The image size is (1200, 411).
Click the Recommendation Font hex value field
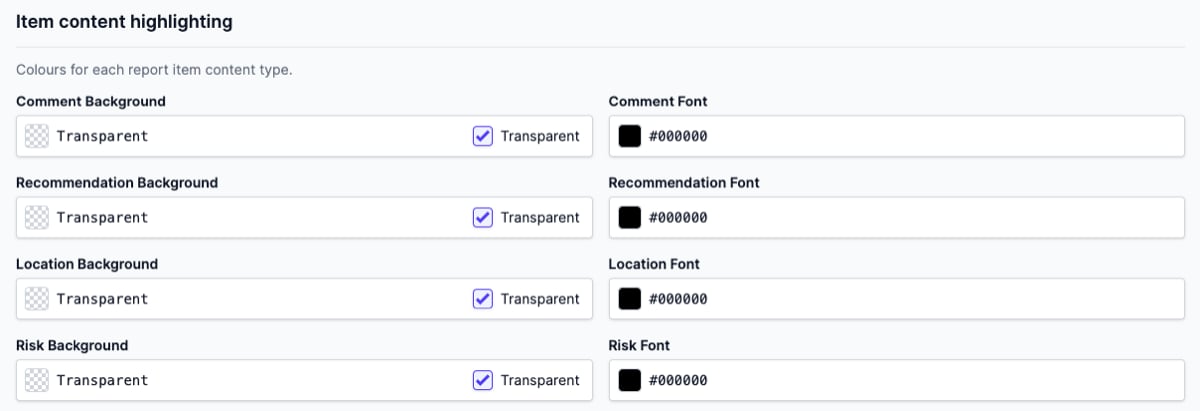(897, 217)
